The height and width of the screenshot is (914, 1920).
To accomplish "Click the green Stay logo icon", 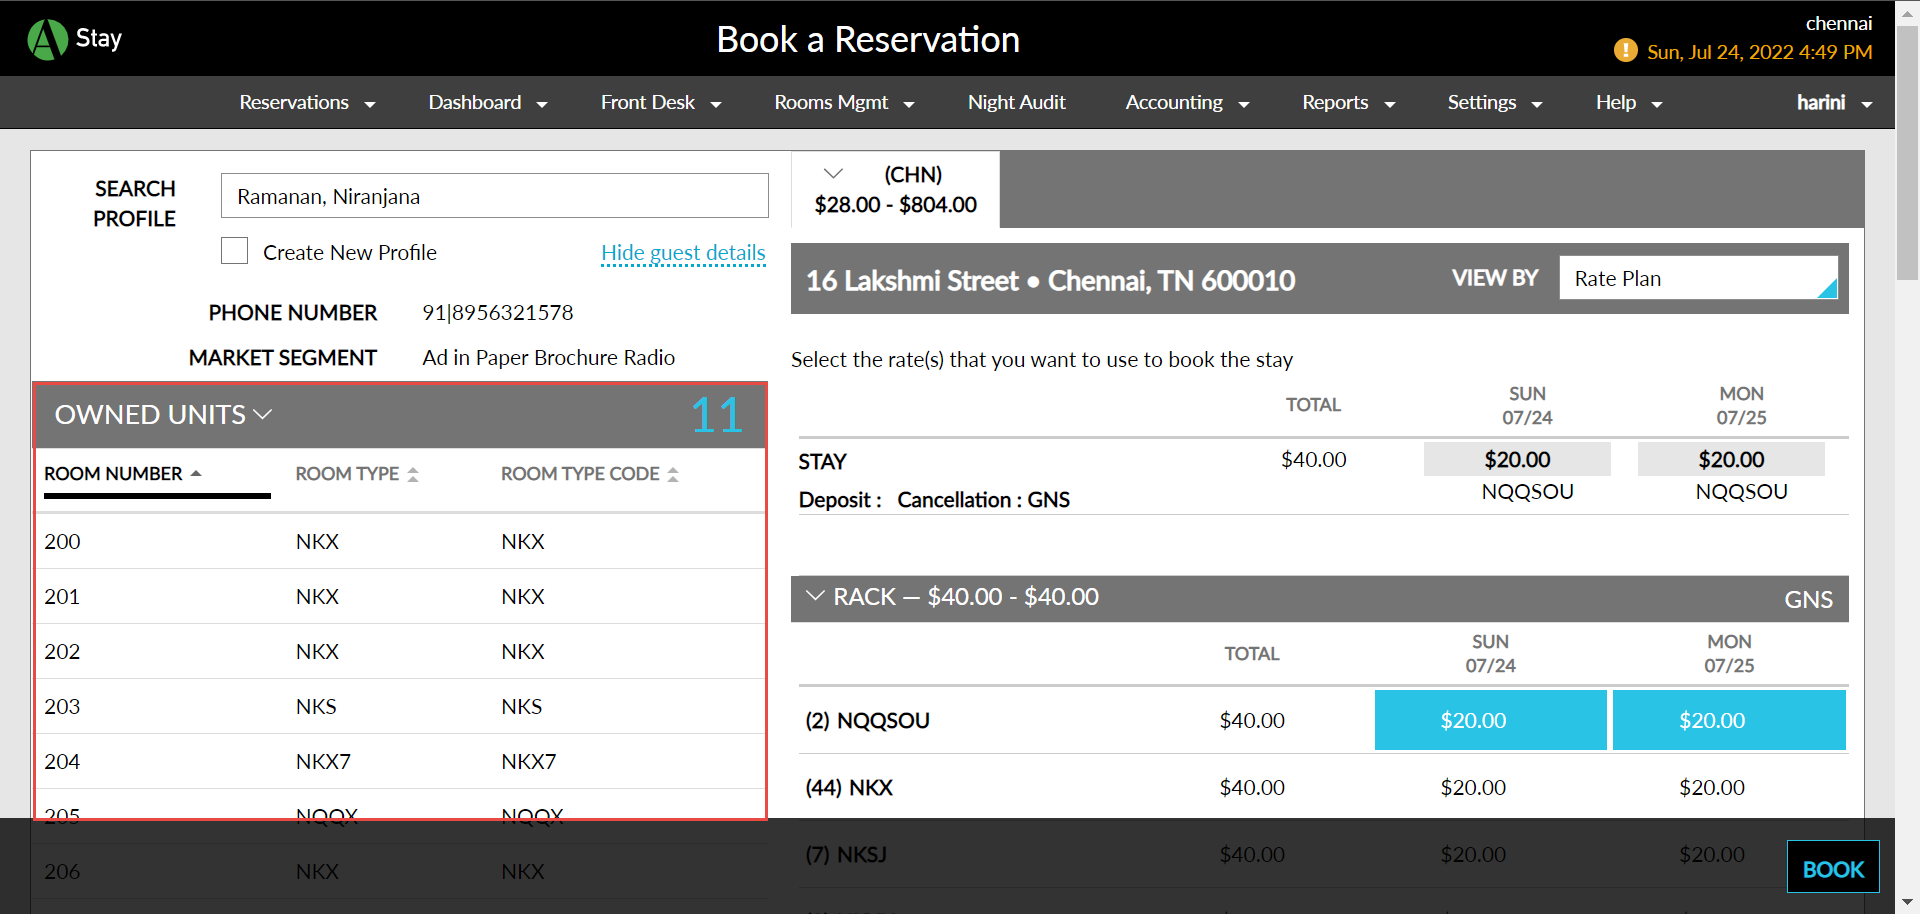I will (47, 40).
